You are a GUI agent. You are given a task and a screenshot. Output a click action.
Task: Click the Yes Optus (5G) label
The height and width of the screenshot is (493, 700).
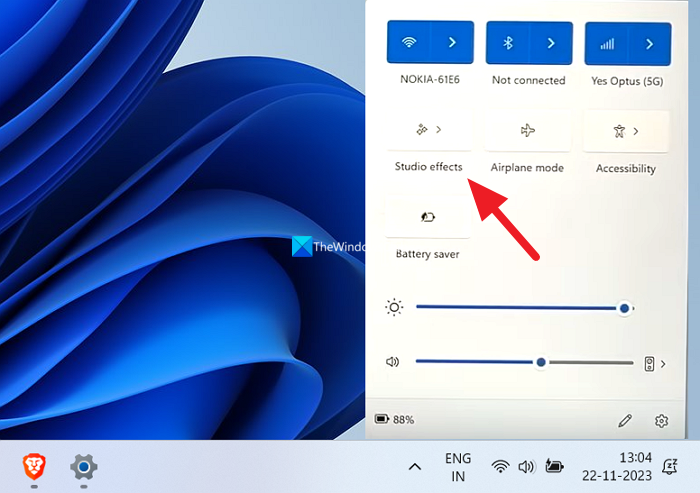[x=627, y=81]
